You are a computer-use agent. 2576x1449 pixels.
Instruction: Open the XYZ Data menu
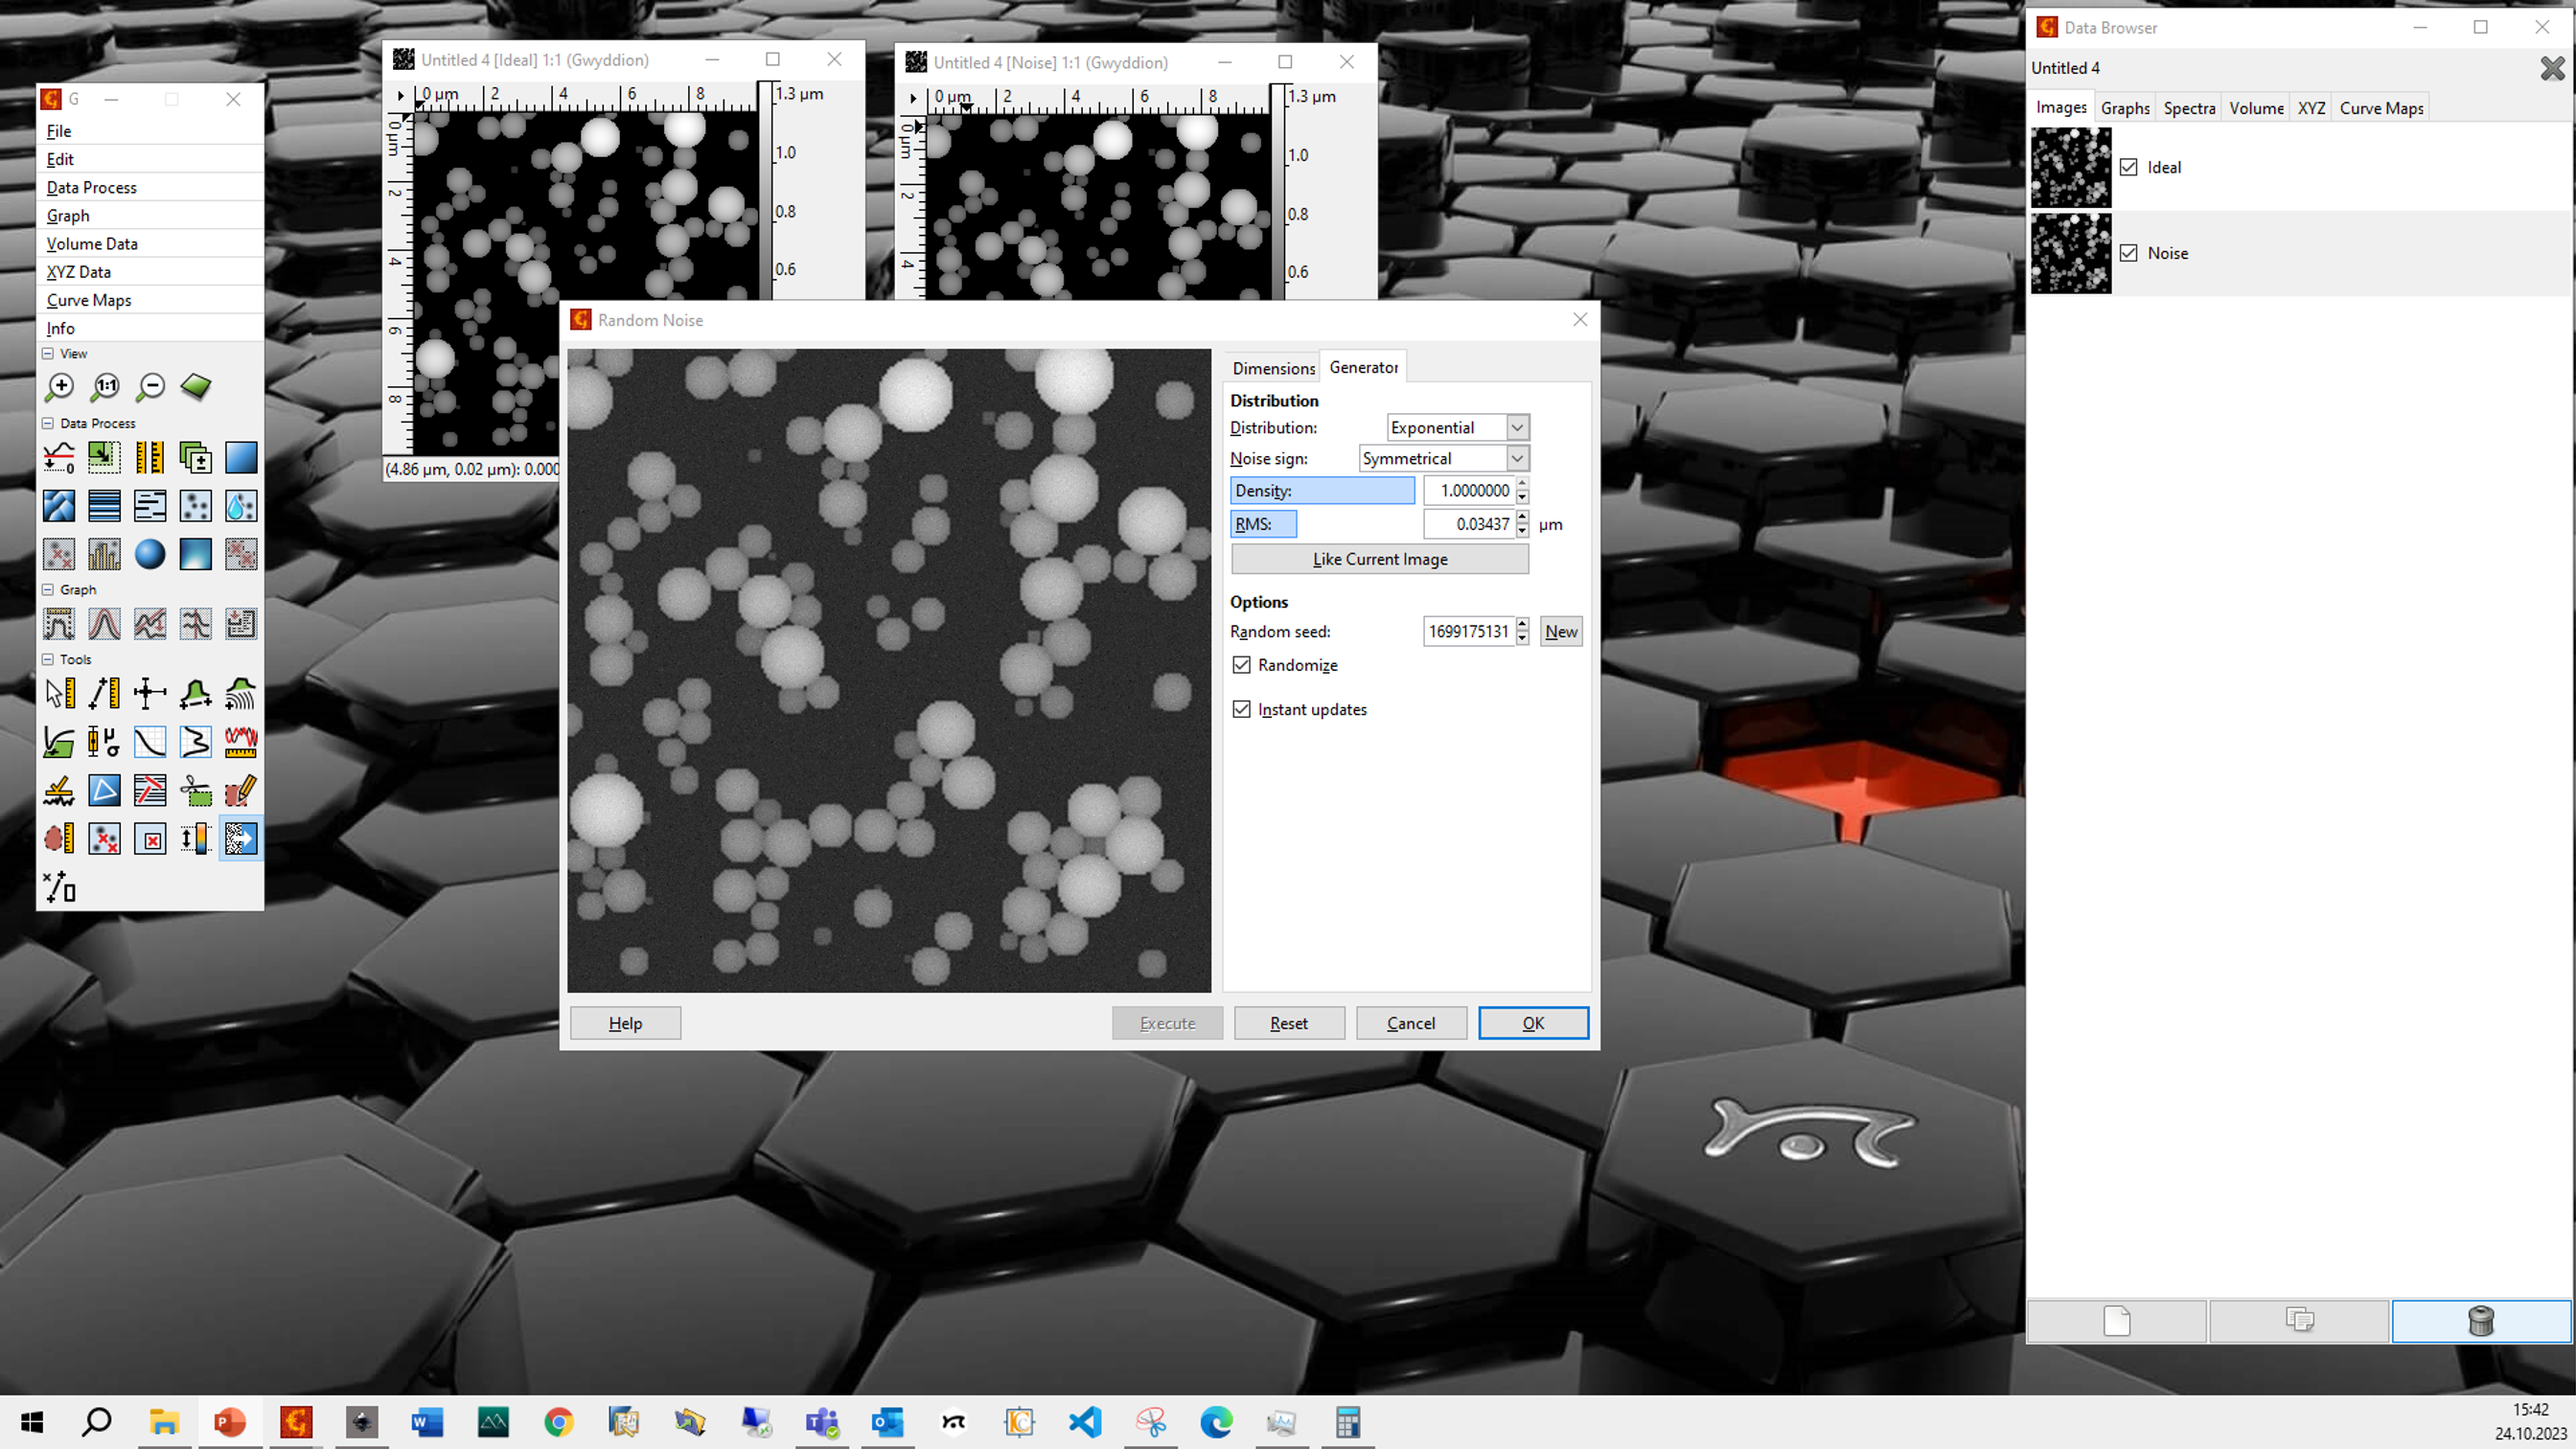pos(79,272)
